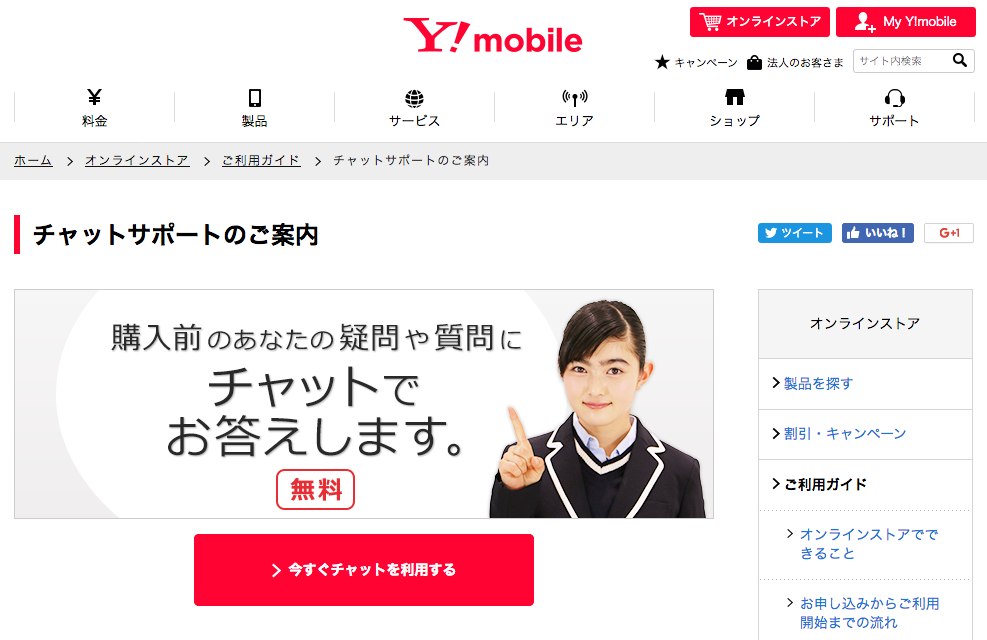Go to ホーム breadcrumb link
Viewport: 987px width, 640px height.
click(x=33, y=160)
